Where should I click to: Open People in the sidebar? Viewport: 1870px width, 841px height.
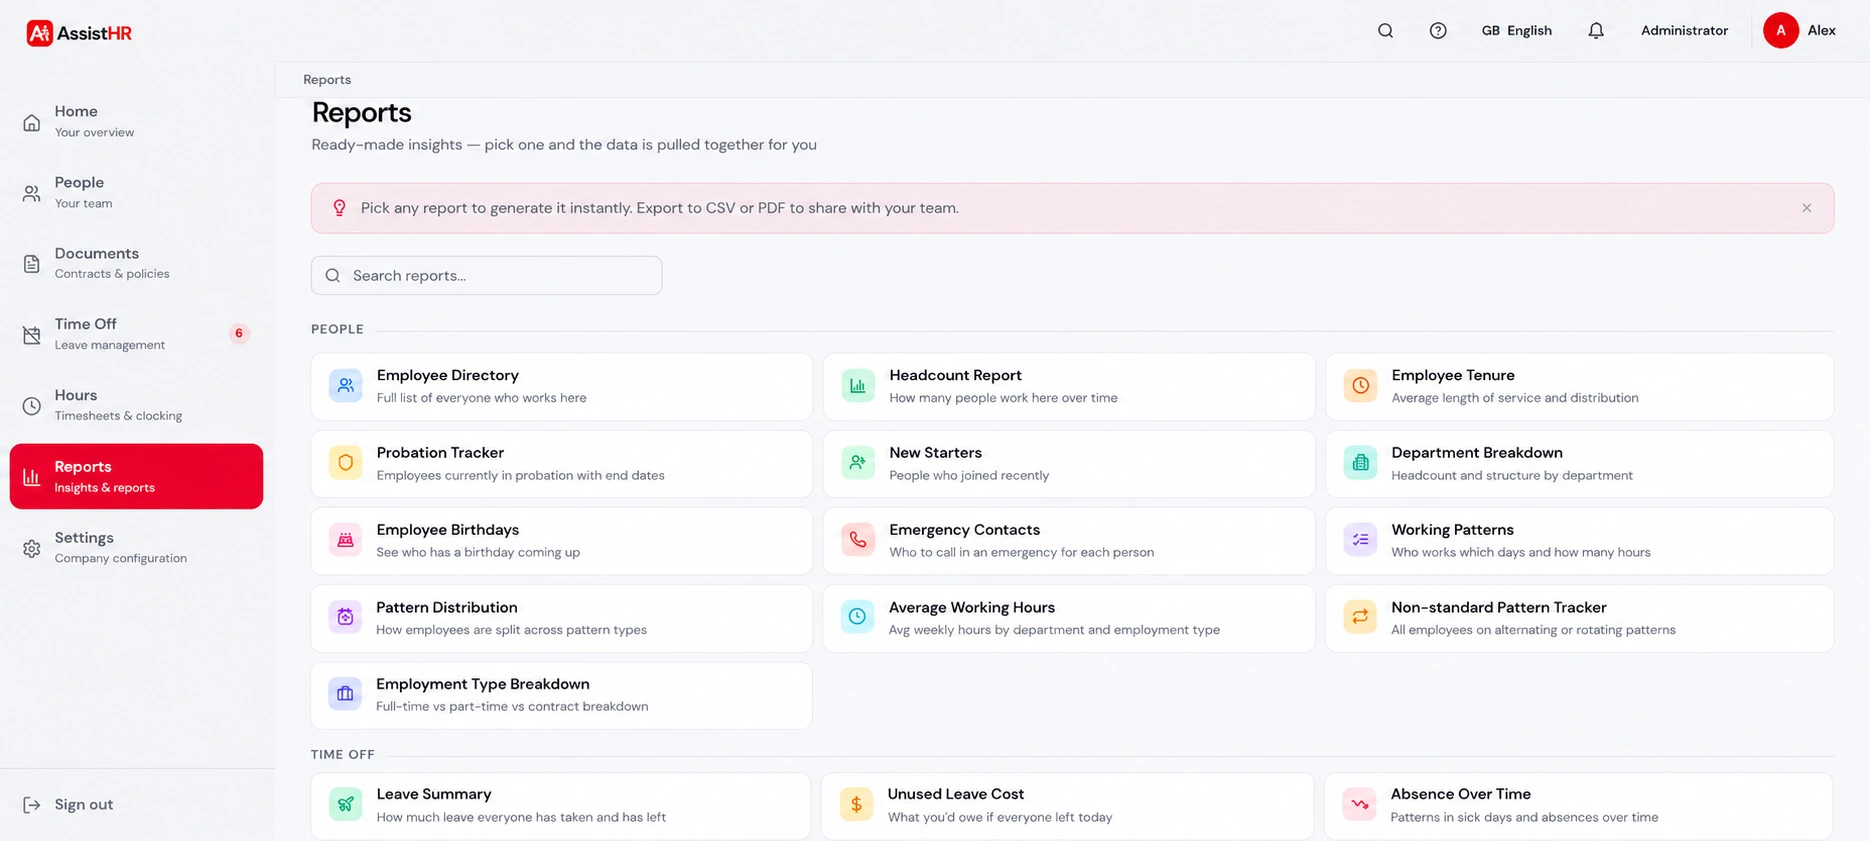(x=137, y=192)
